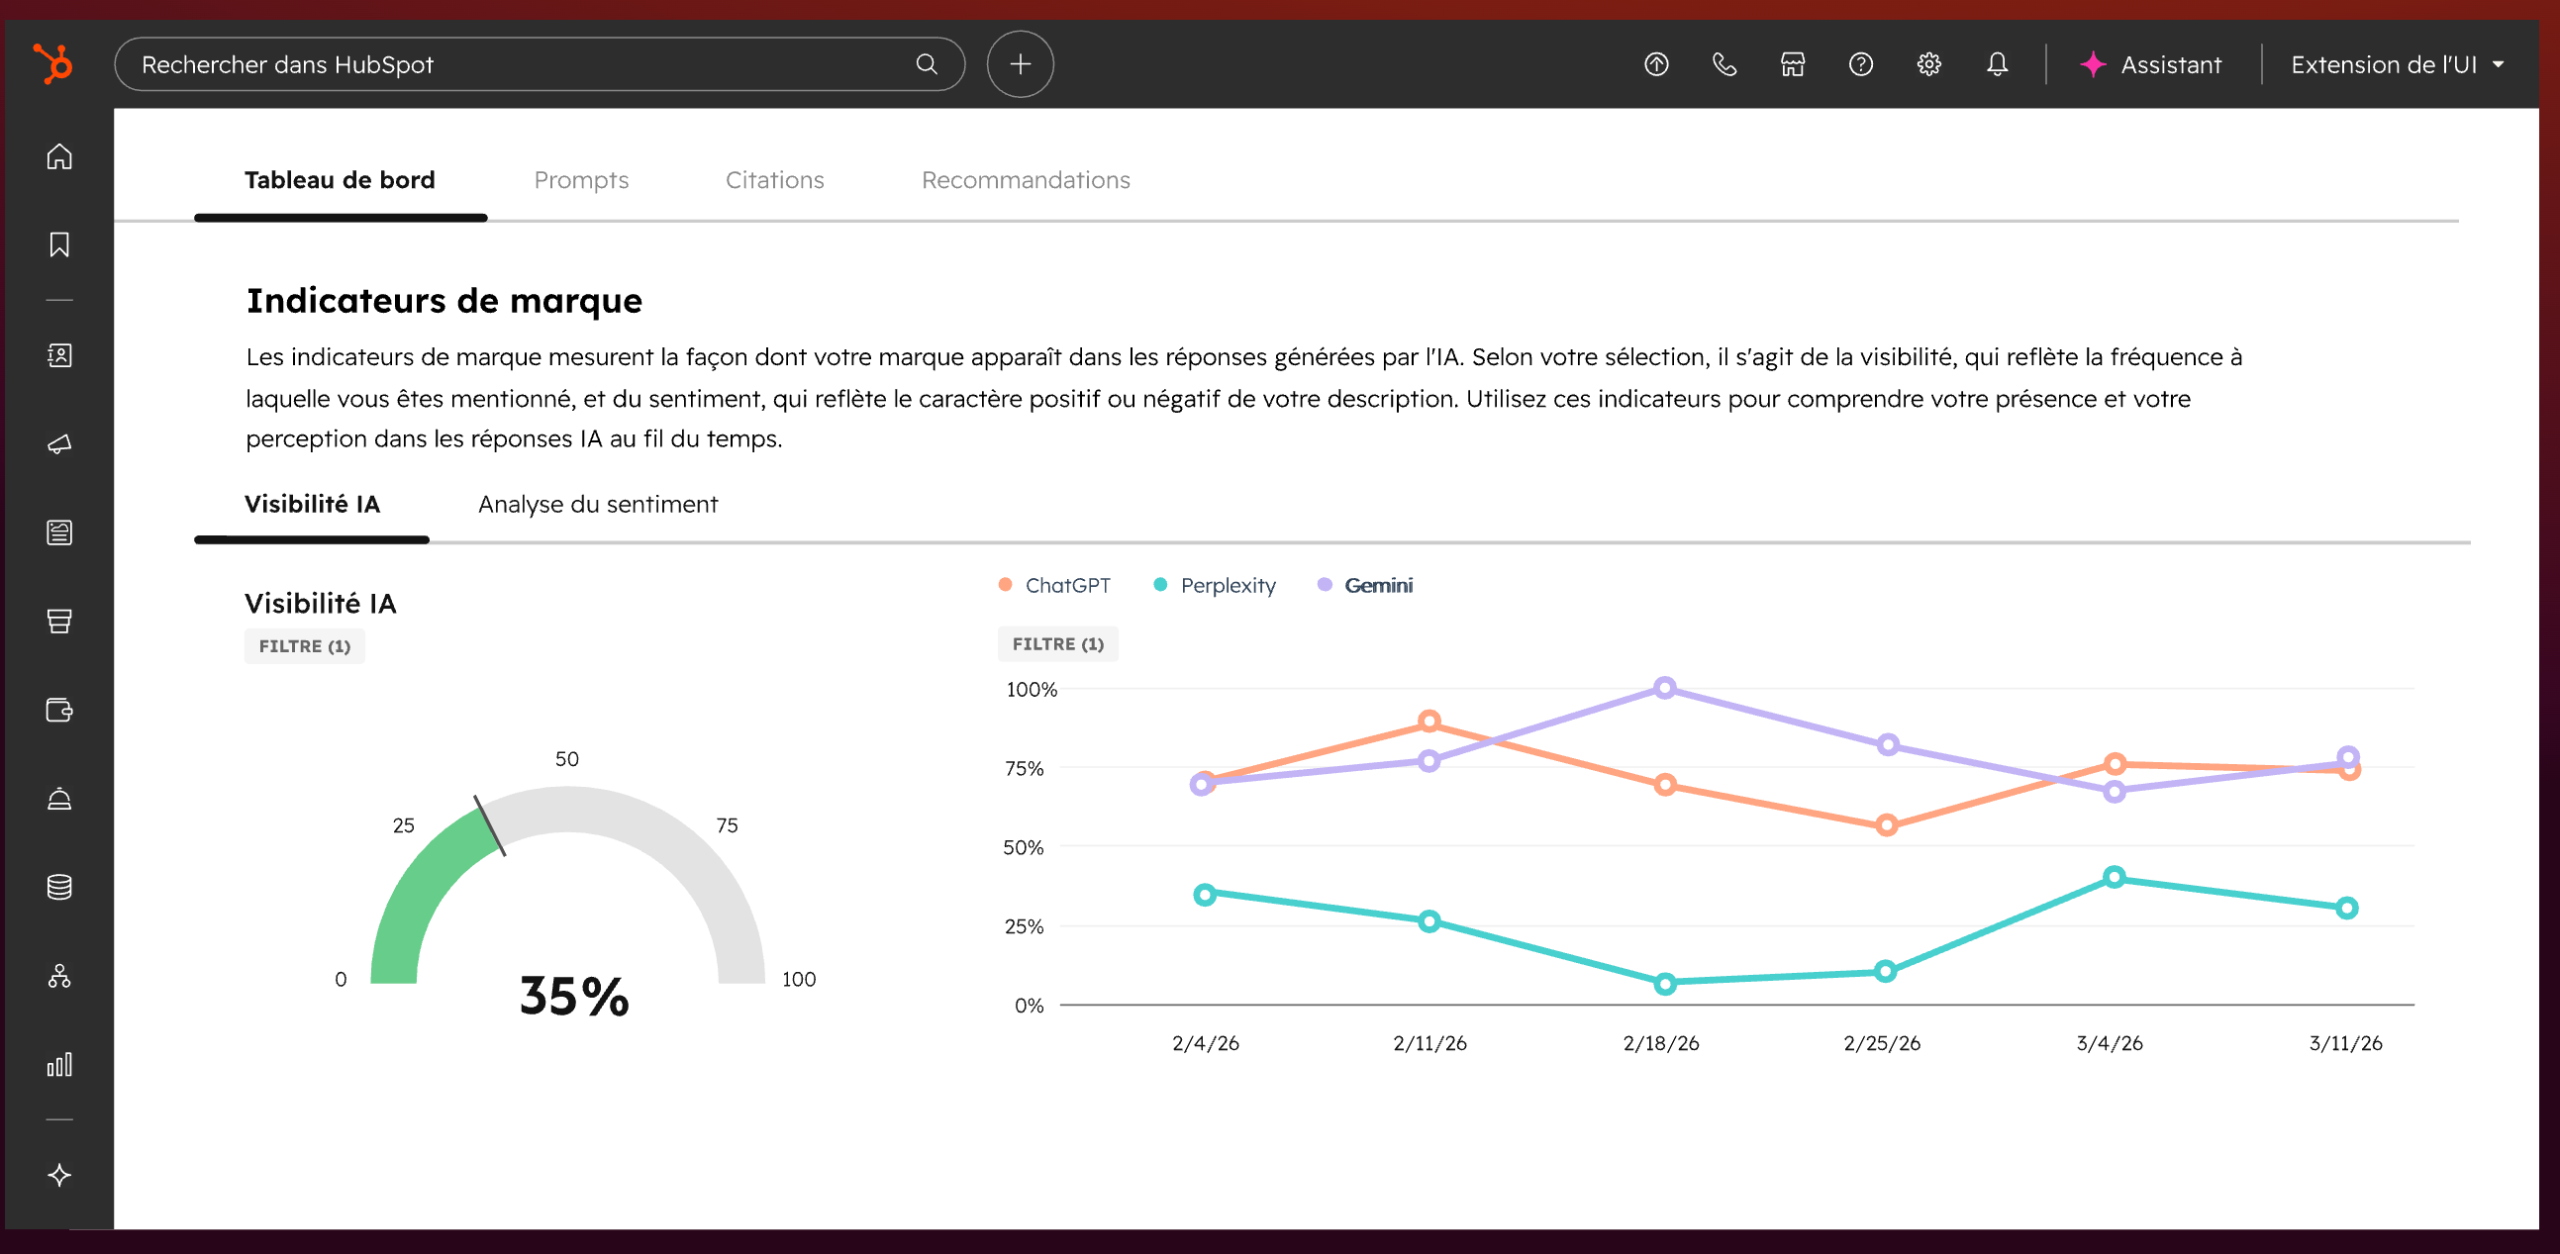Screen dimensions: 2560x1254
Task: Open the Assistant button
Action: pos(2151,64)
